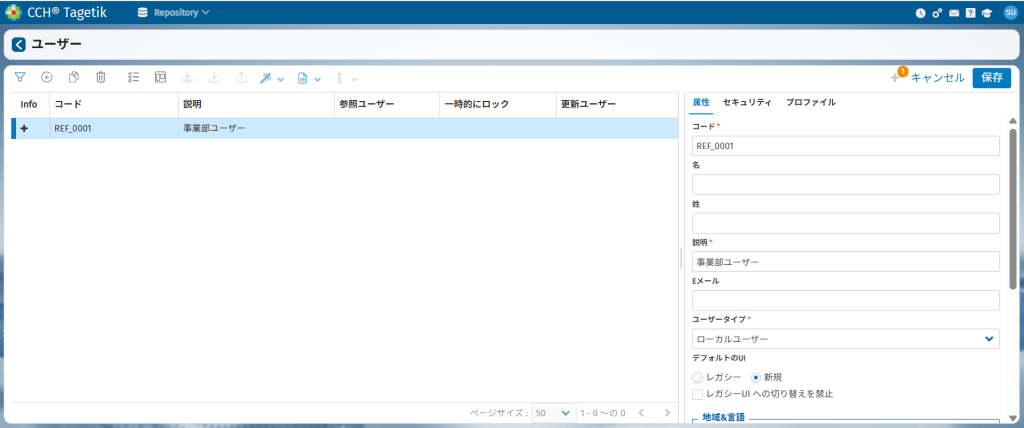
Task: Switch to the セキュリティ tab
Action: (747, 102)
